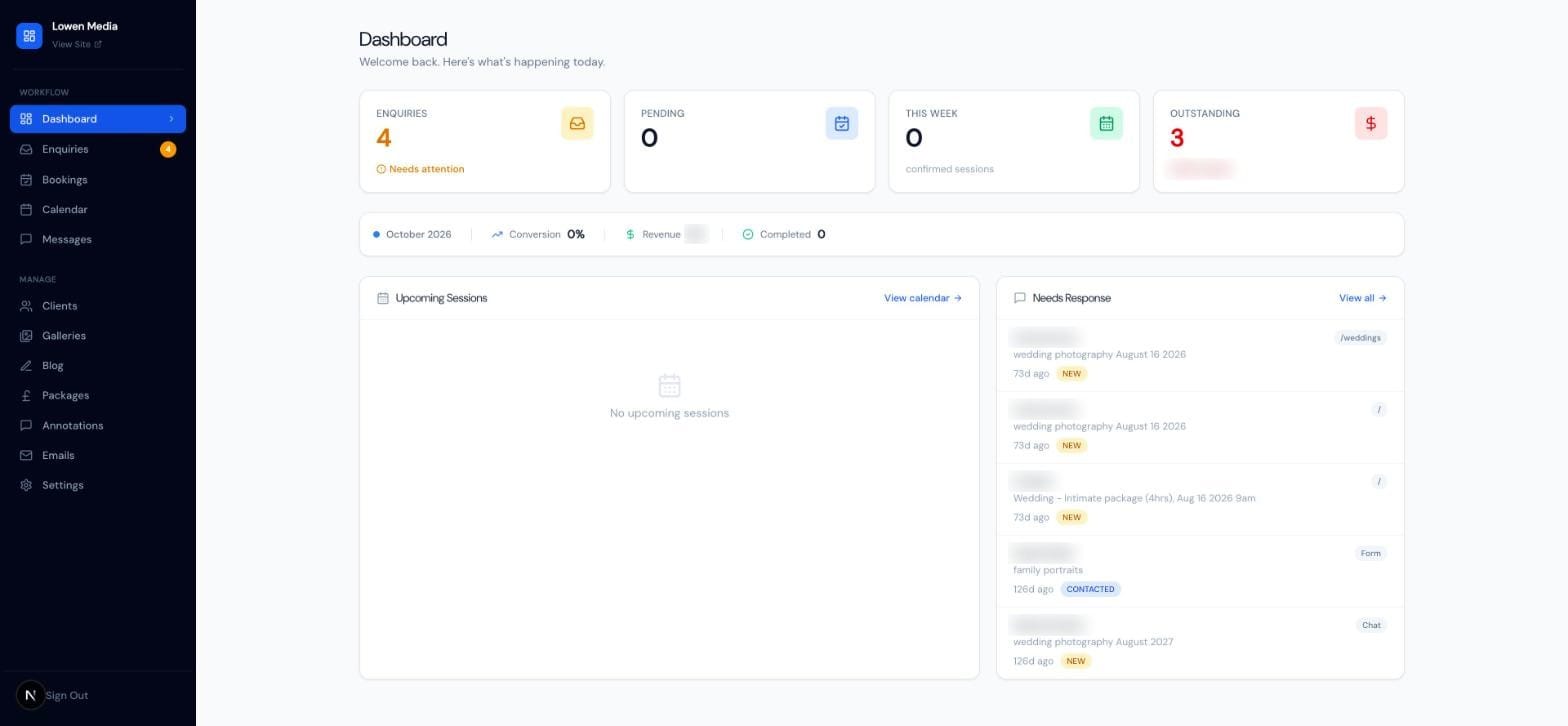This screenshot has height=726, width=1568.
Task: Click the Form source tag
Action: [x=1370, y=554]
